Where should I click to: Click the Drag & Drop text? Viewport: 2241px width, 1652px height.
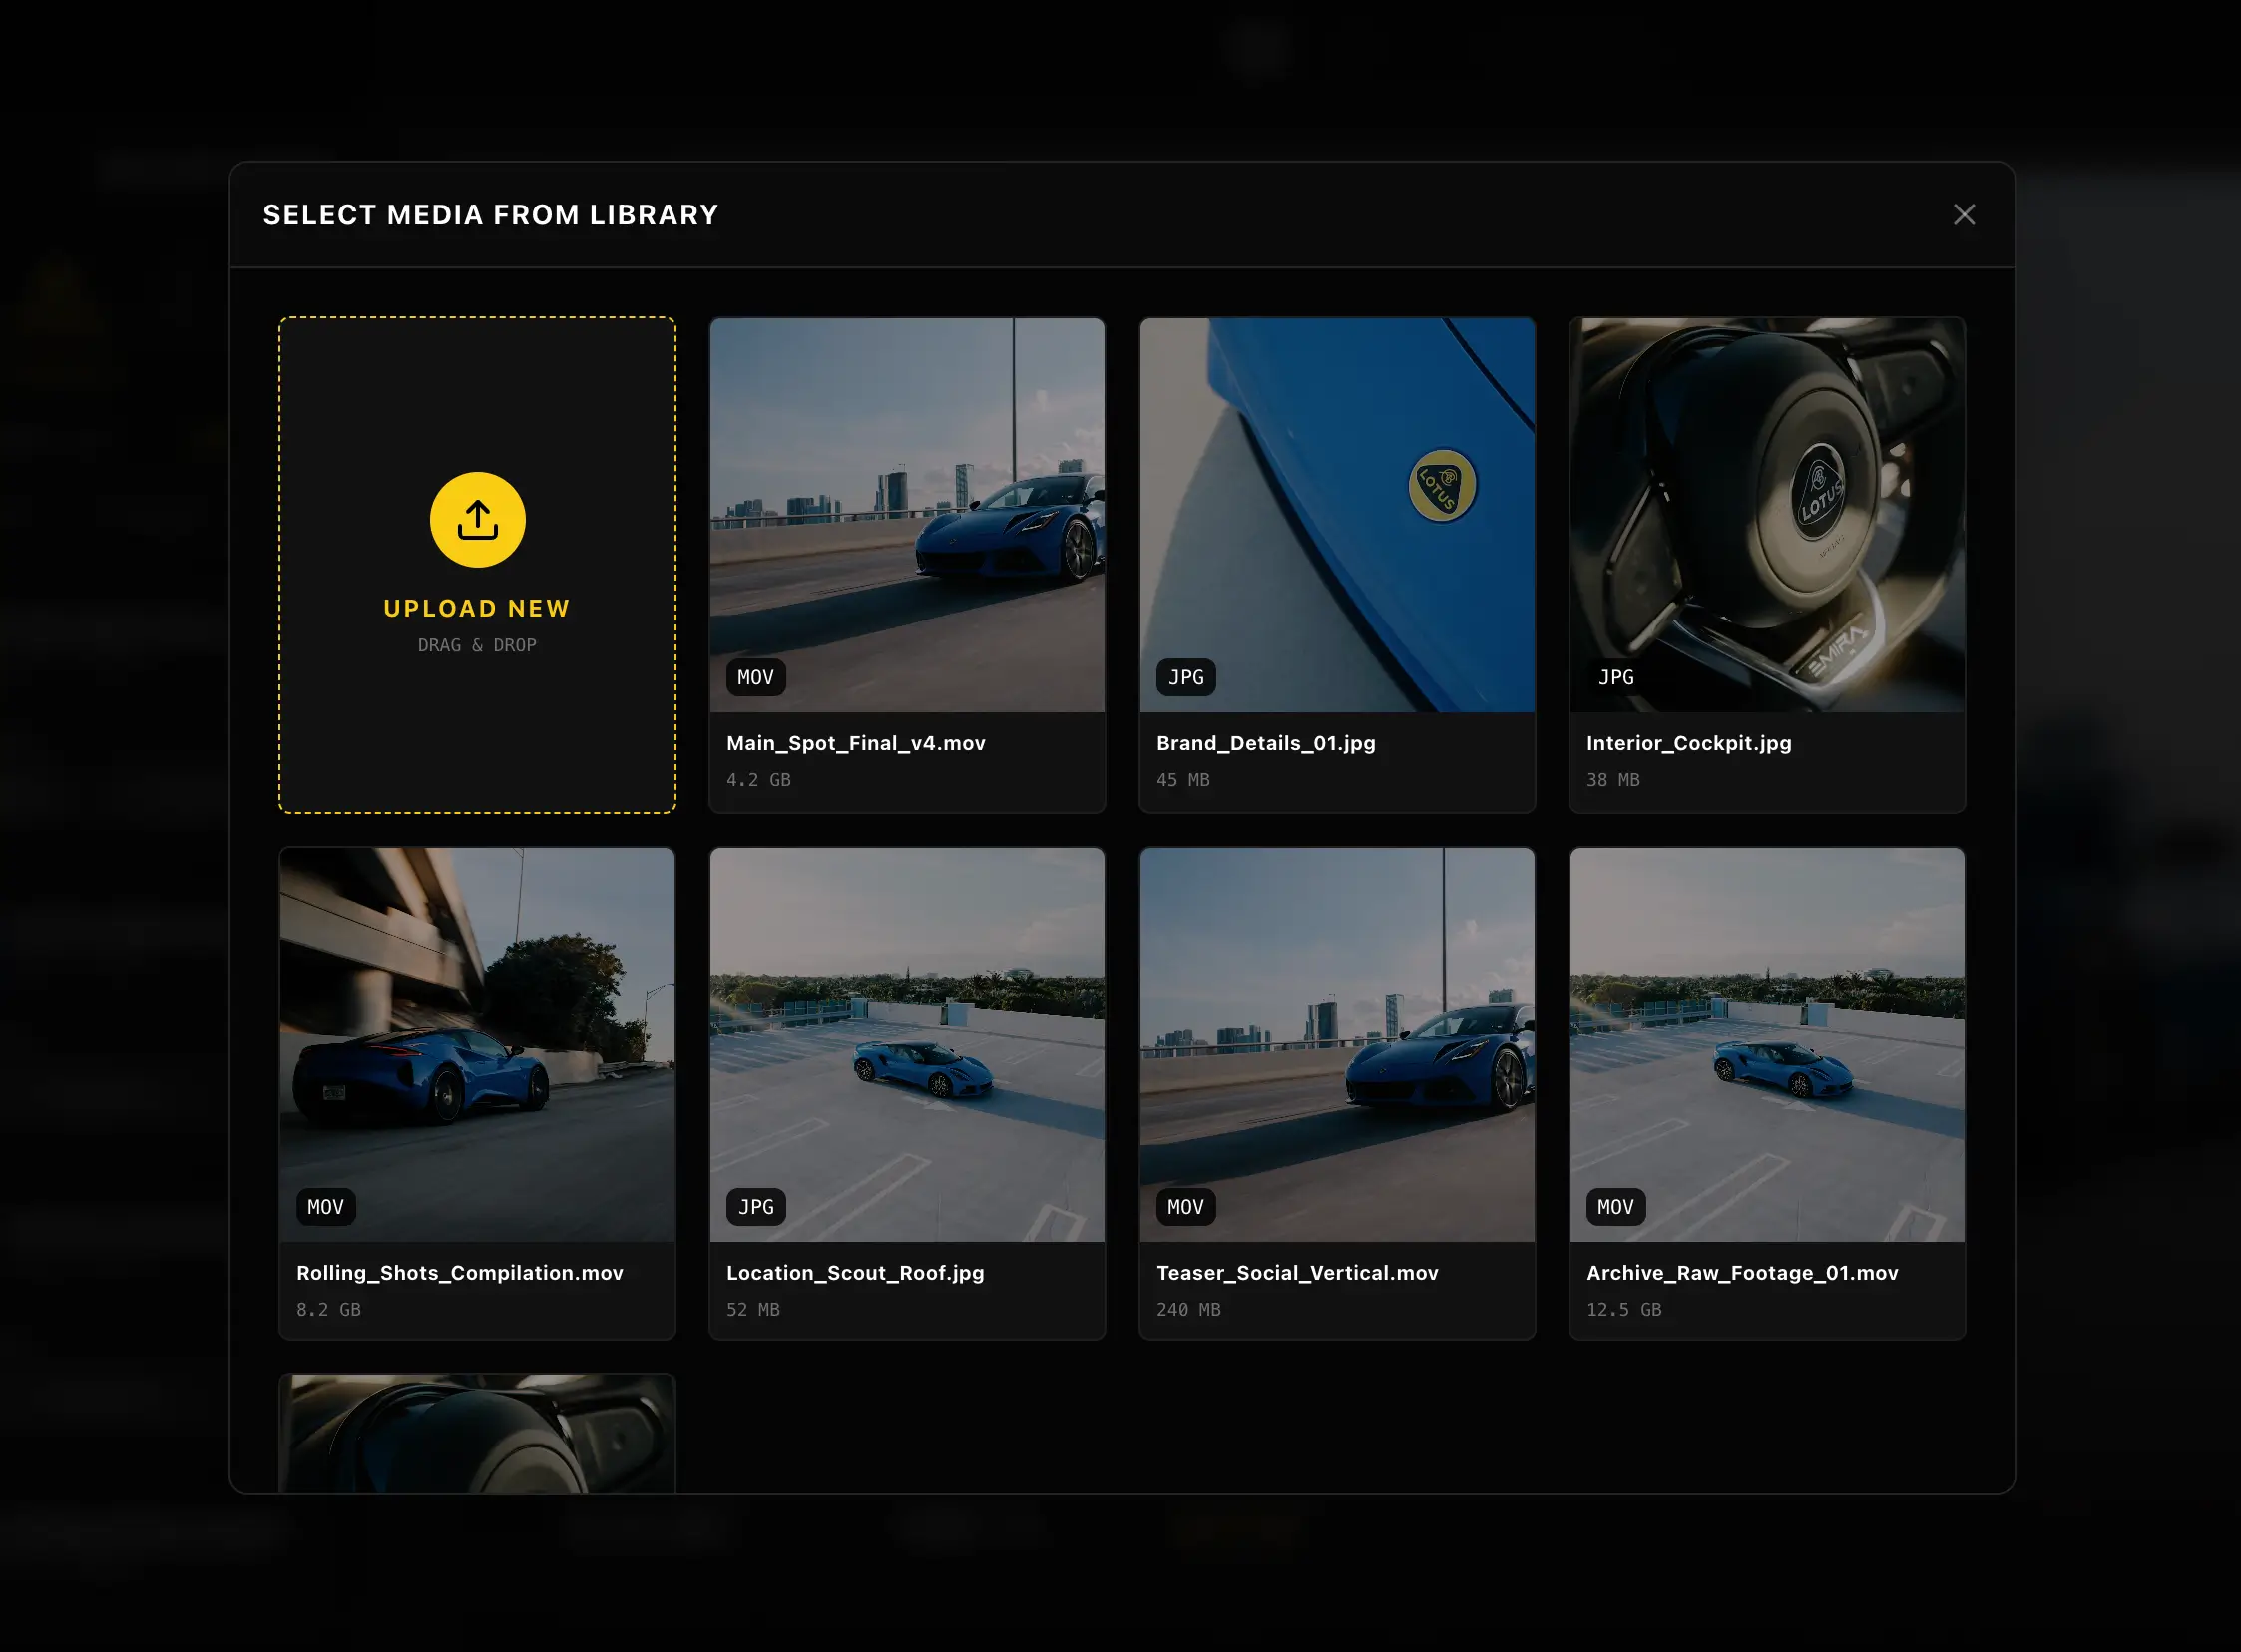click(477, 645)
